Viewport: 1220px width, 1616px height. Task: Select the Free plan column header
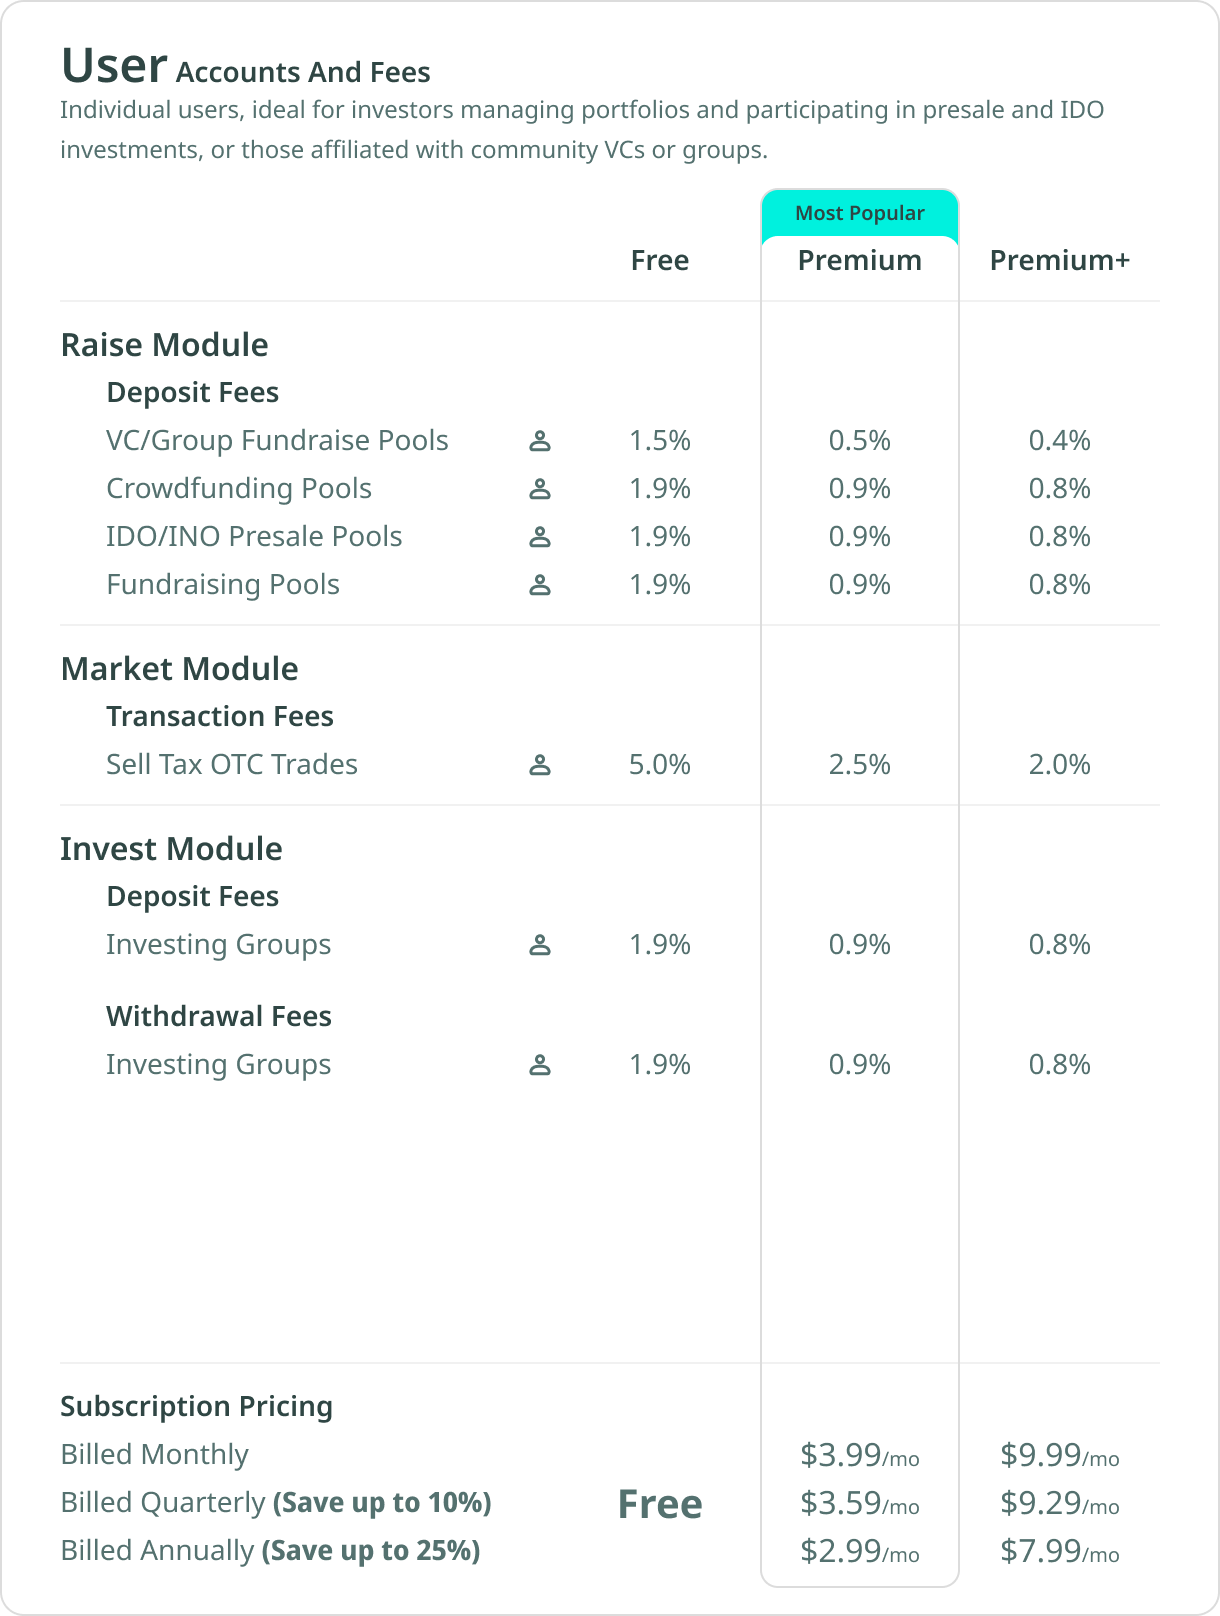pyautogui.click(x=660, y=260)
